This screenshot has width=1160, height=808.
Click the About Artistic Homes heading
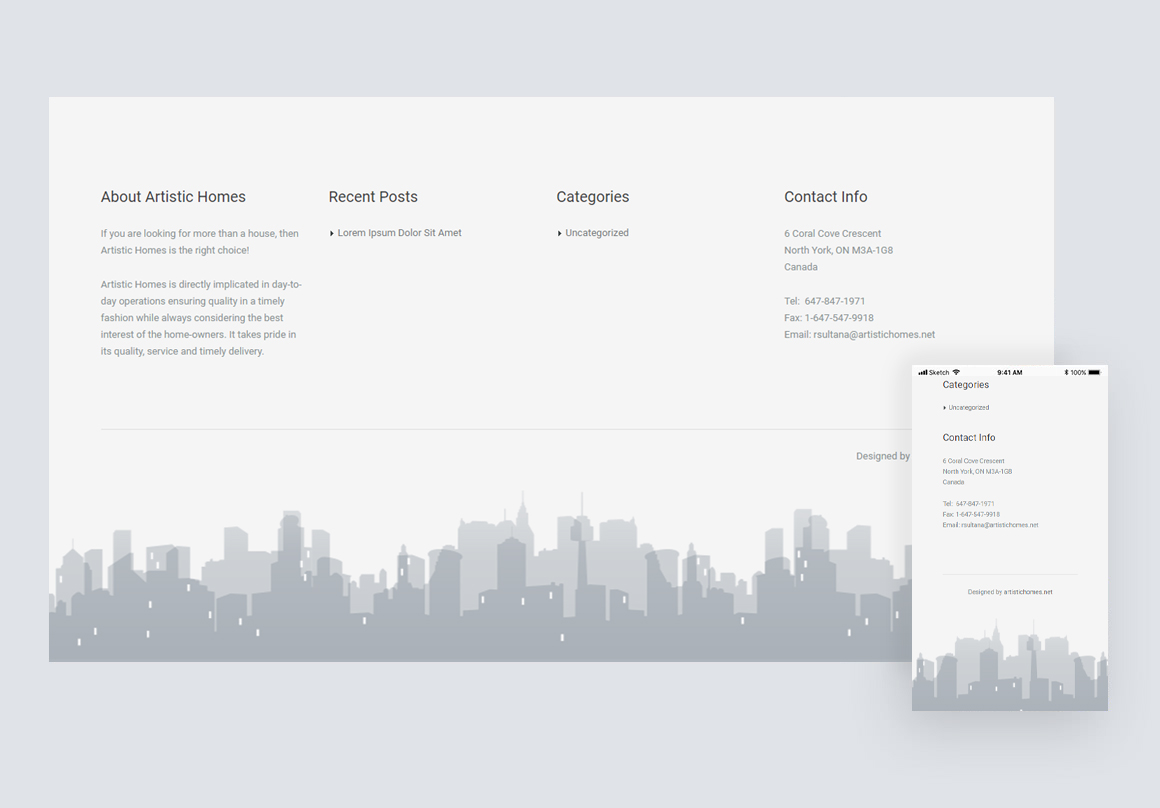[173, 197]
